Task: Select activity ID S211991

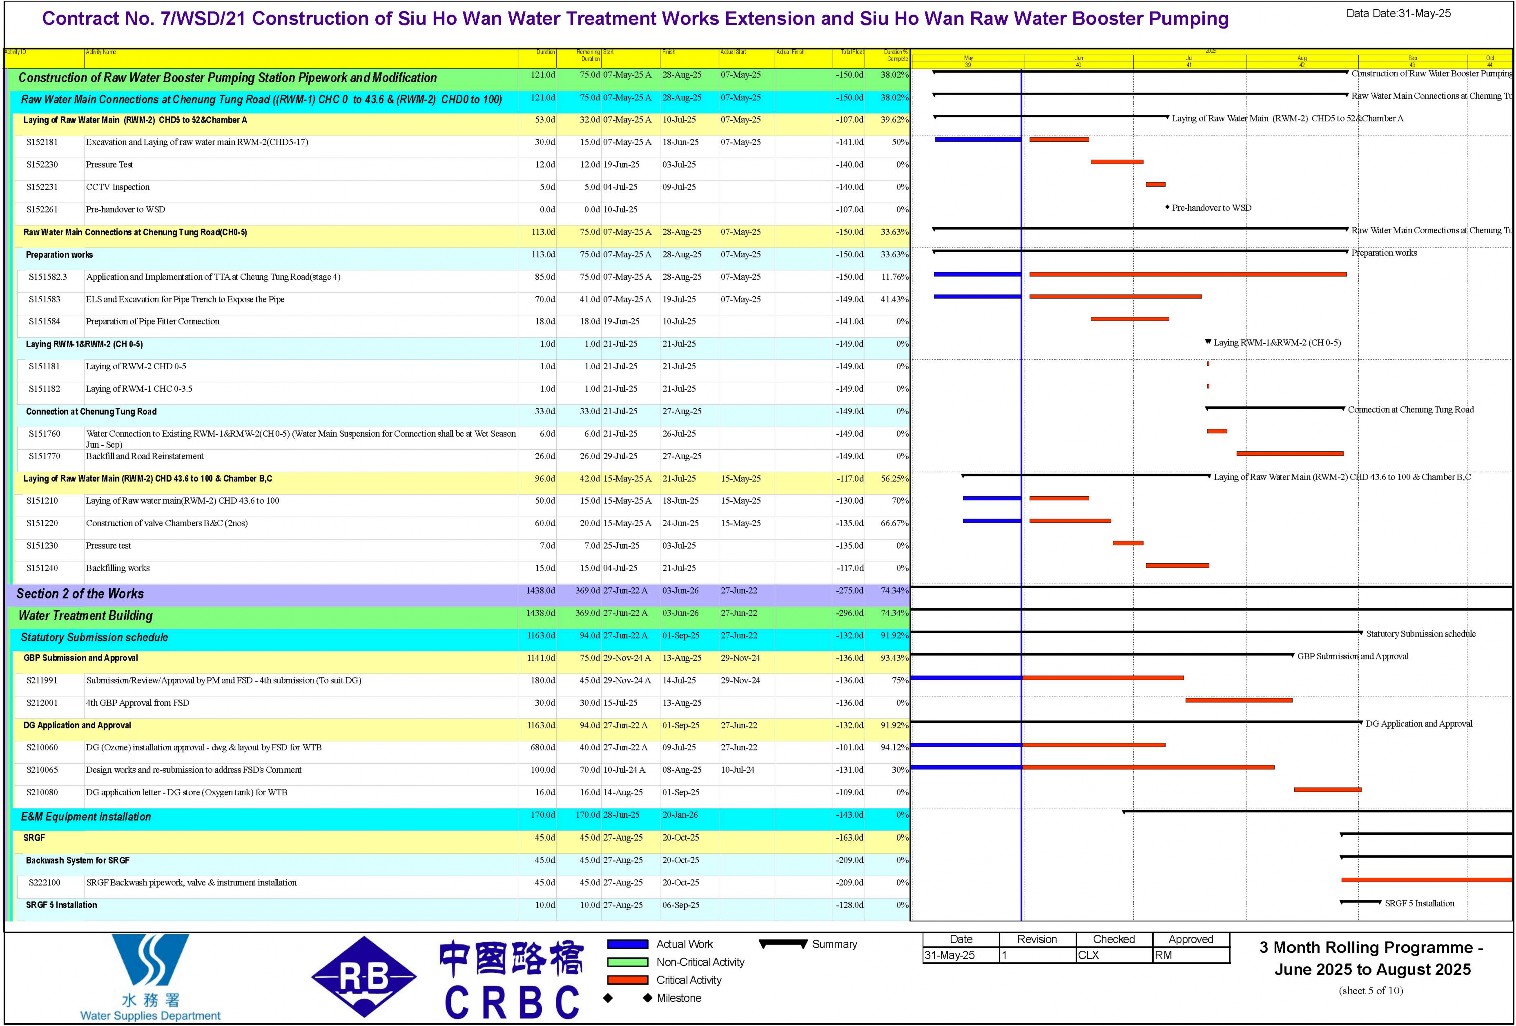Action: 42,680
